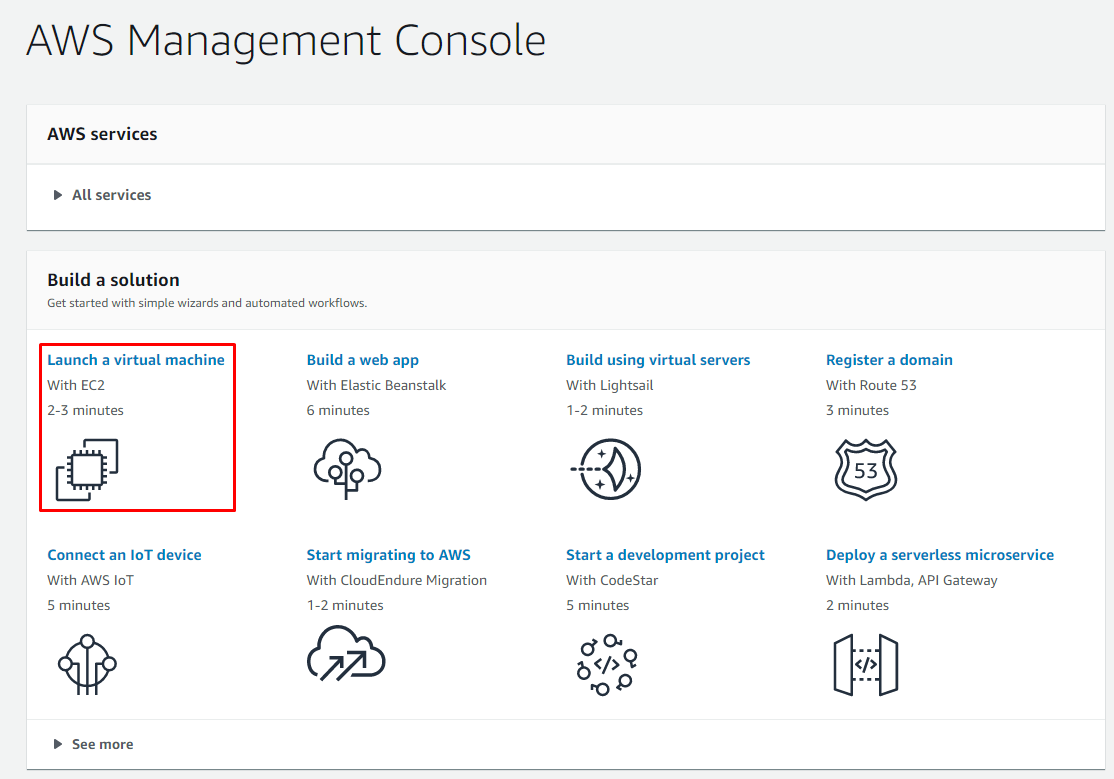Open Launch a virtual machine link
Viewport: 1114px width, 779px height.
point(136,360)
